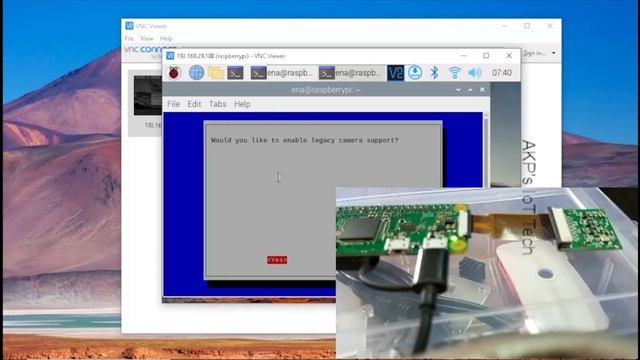The height and width of the screenshot is (360, 640).
Task: Confirm with the red Yes button
Action: (x=277, y=260)
